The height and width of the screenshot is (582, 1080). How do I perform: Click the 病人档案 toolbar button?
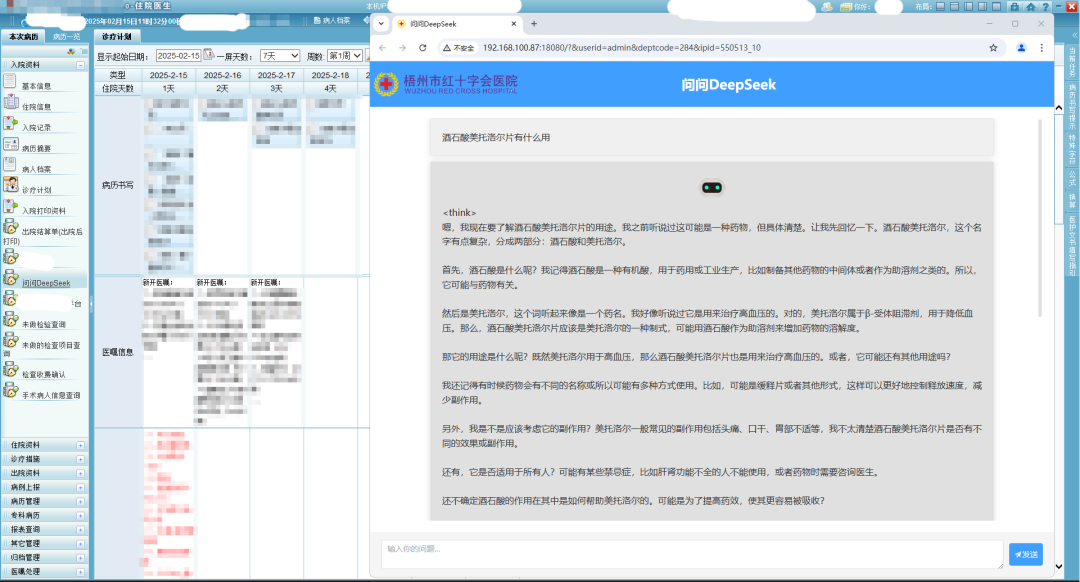tap(332, 21)
